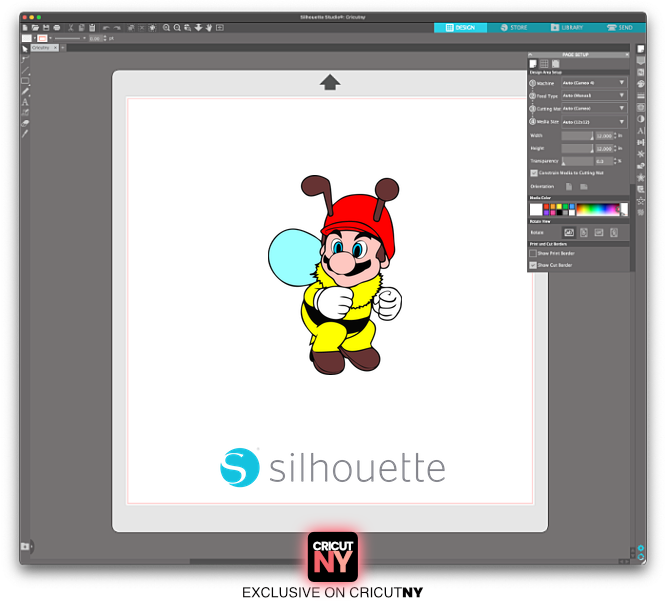Toggle Constrain Media to Cutting Mat checkbox

534,173
